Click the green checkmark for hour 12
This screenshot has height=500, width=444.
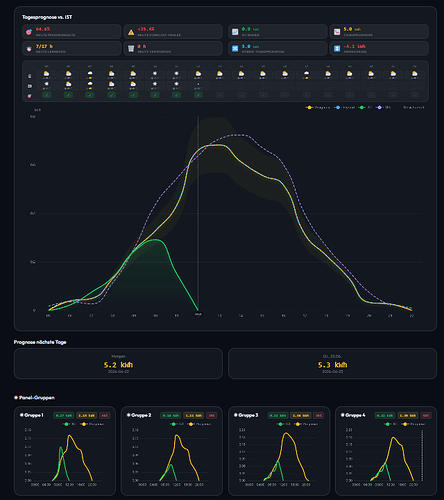198,95
